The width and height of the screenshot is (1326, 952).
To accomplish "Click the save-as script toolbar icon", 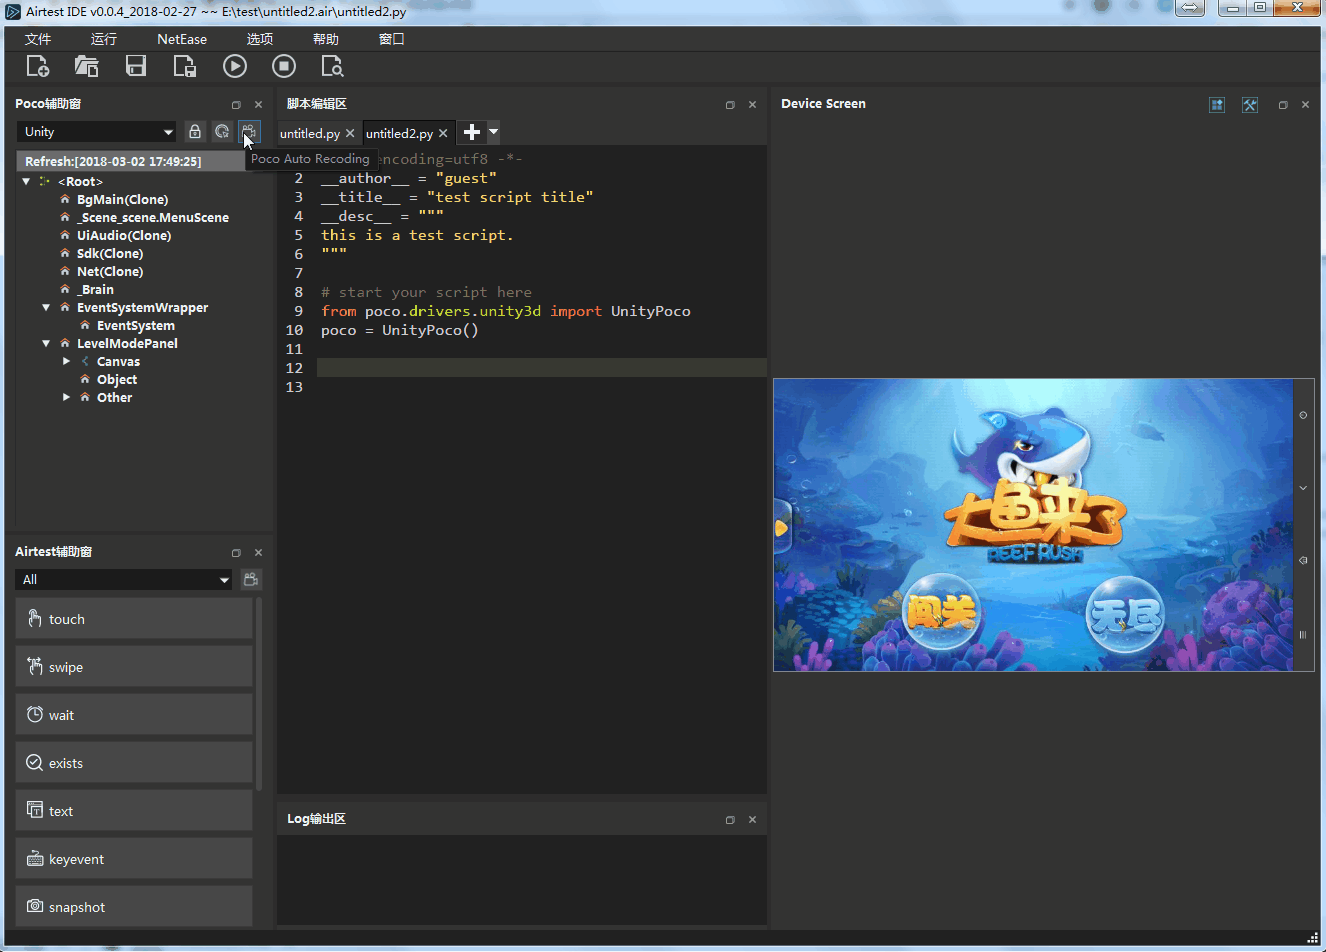I will point(185,66).
